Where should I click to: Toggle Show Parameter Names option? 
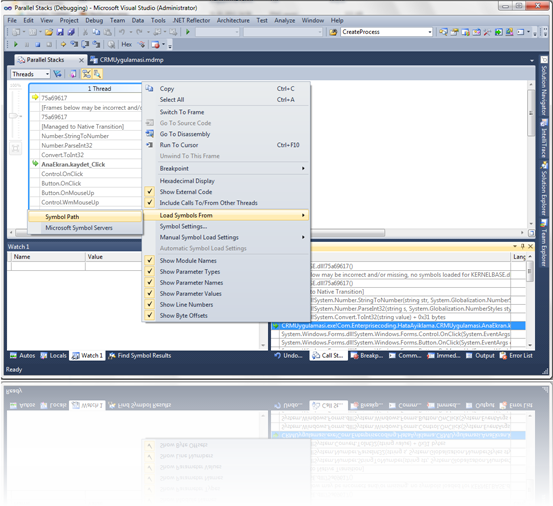[191, 282]
